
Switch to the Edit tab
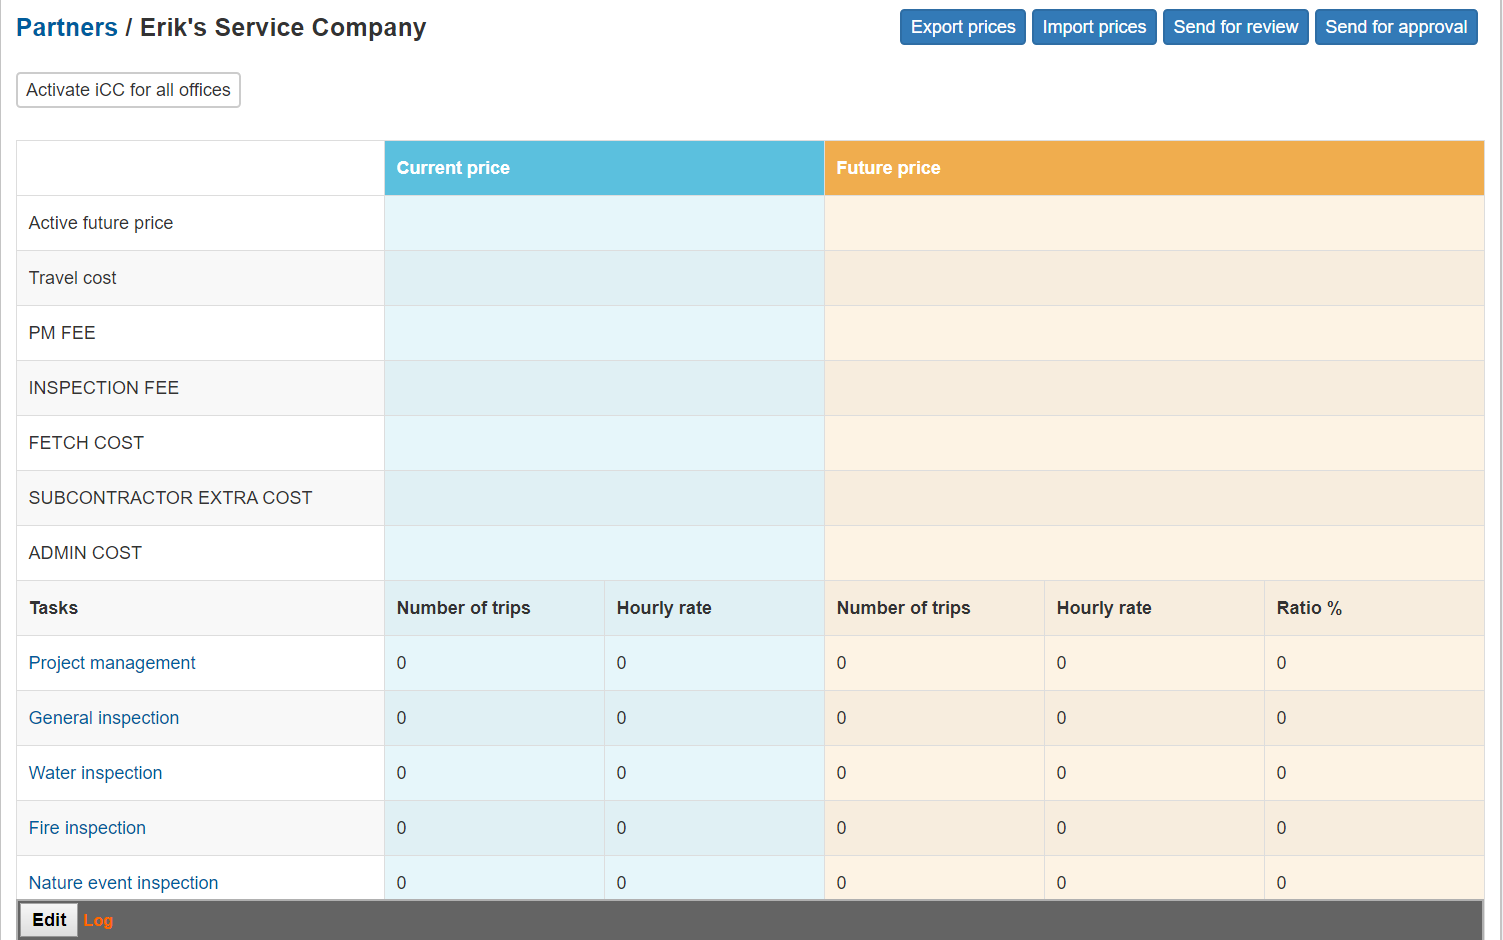pos(49,920)
